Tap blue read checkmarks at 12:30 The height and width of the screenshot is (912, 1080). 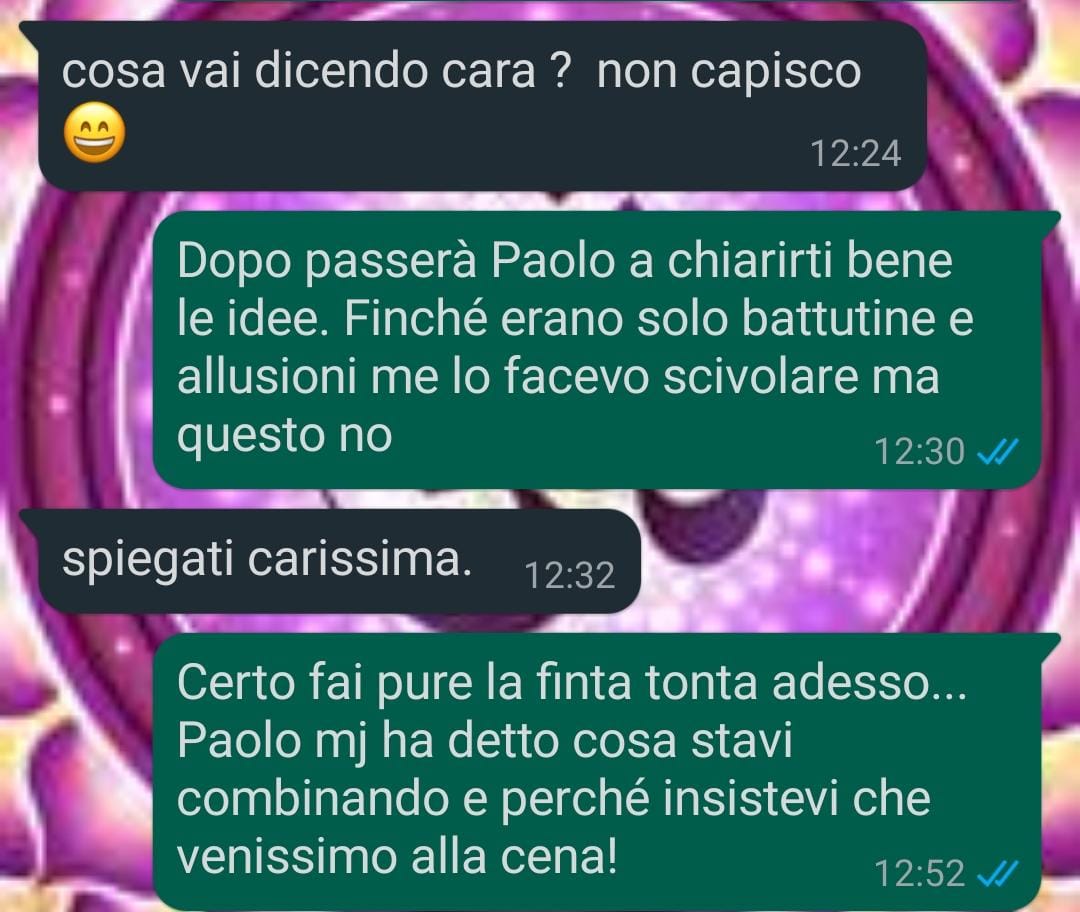coord(998,452)
